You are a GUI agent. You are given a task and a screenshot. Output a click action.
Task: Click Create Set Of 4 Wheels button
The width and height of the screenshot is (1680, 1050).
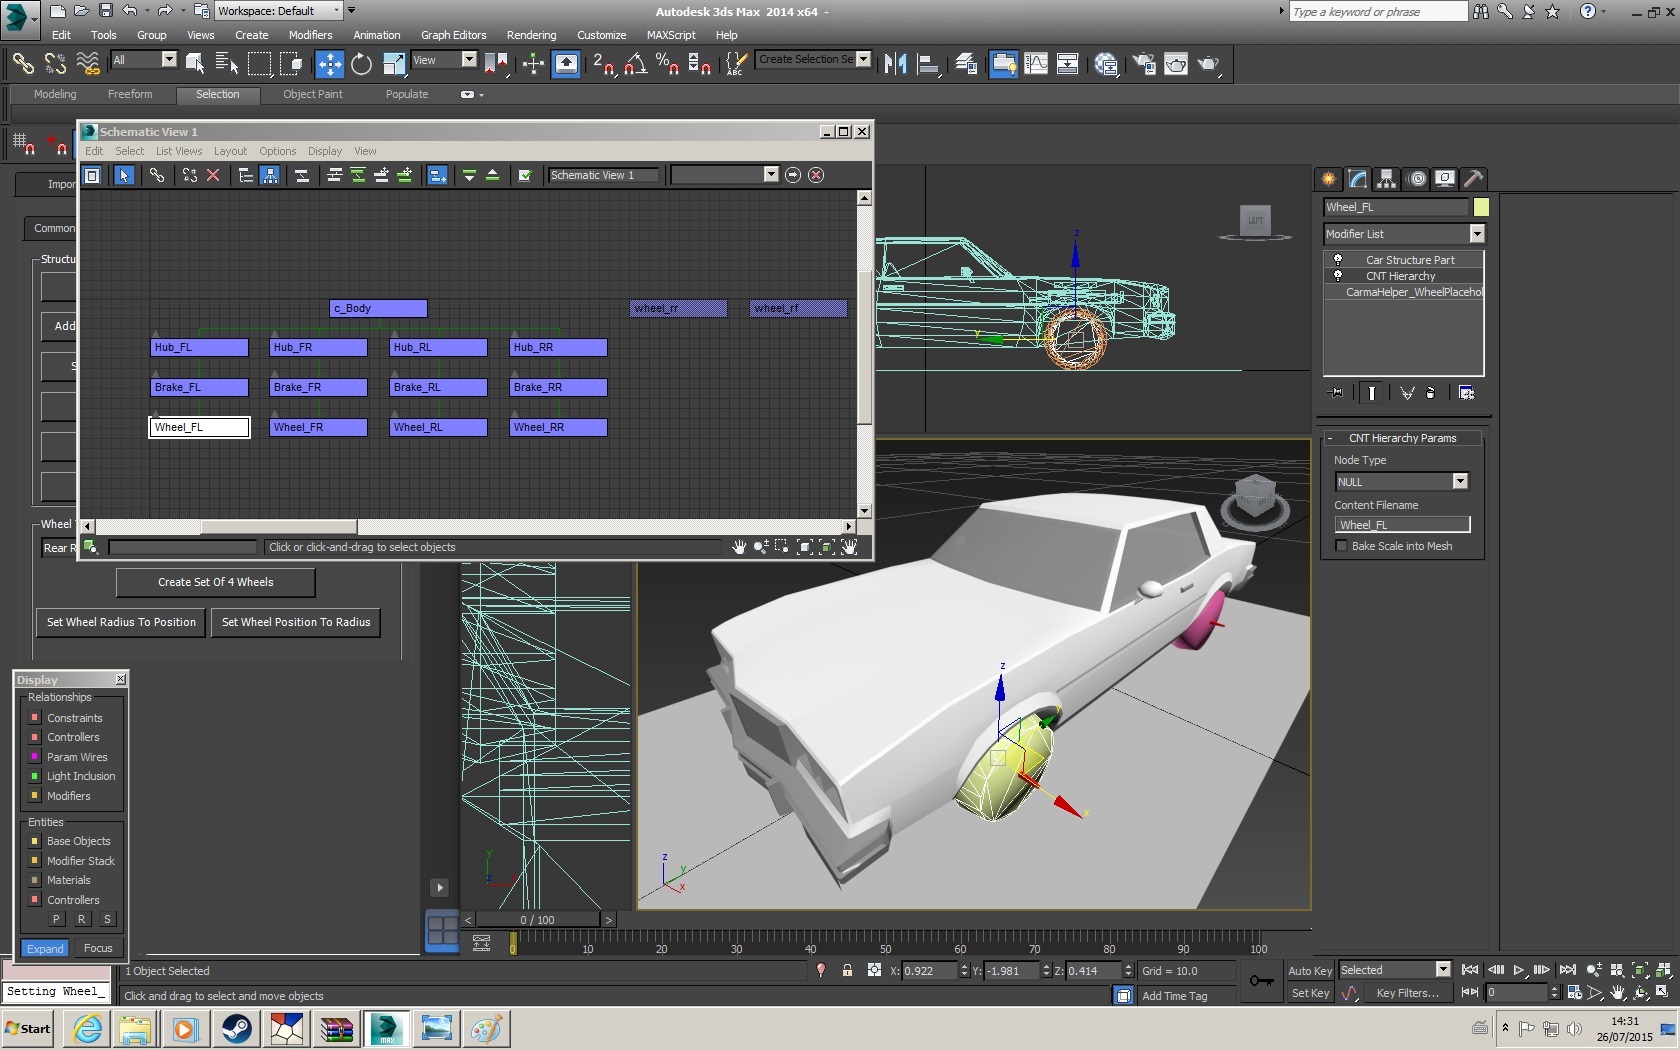click(215, 582)
